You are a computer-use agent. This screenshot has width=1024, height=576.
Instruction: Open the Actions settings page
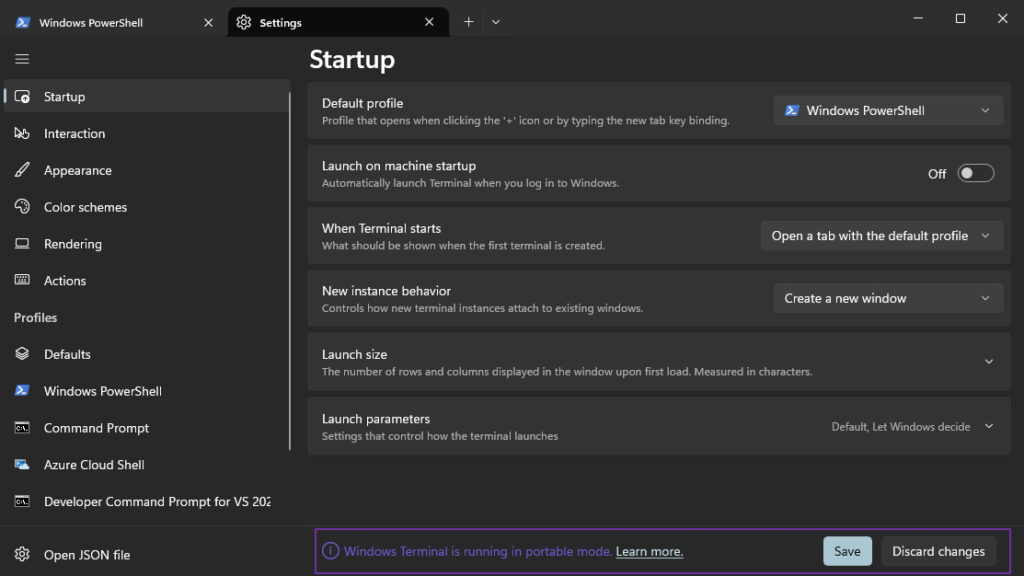(x=63, y=280)
